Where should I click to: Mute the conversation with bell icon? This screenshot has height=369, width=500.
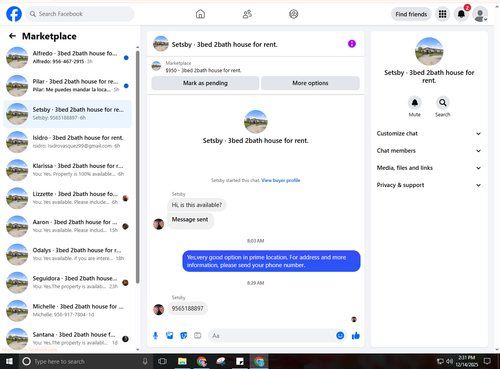pyautogui.click(x=415, y=103)
